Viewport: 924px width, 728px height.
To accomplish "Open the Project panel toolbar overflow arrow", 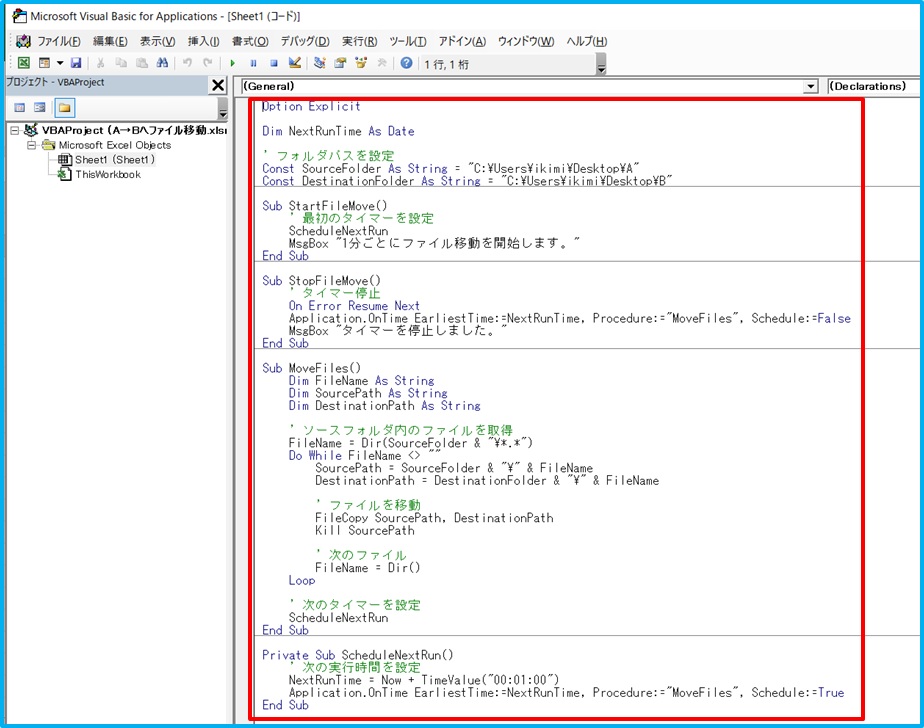I will tap(223, 109).
